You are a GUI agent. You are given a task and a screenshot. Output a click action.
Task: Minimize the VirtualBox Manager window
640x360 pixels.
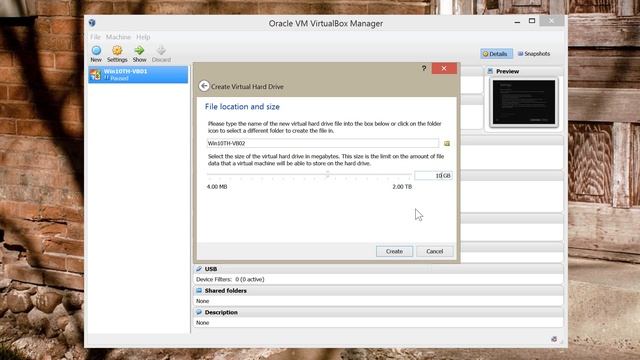[x=517, y=22]
